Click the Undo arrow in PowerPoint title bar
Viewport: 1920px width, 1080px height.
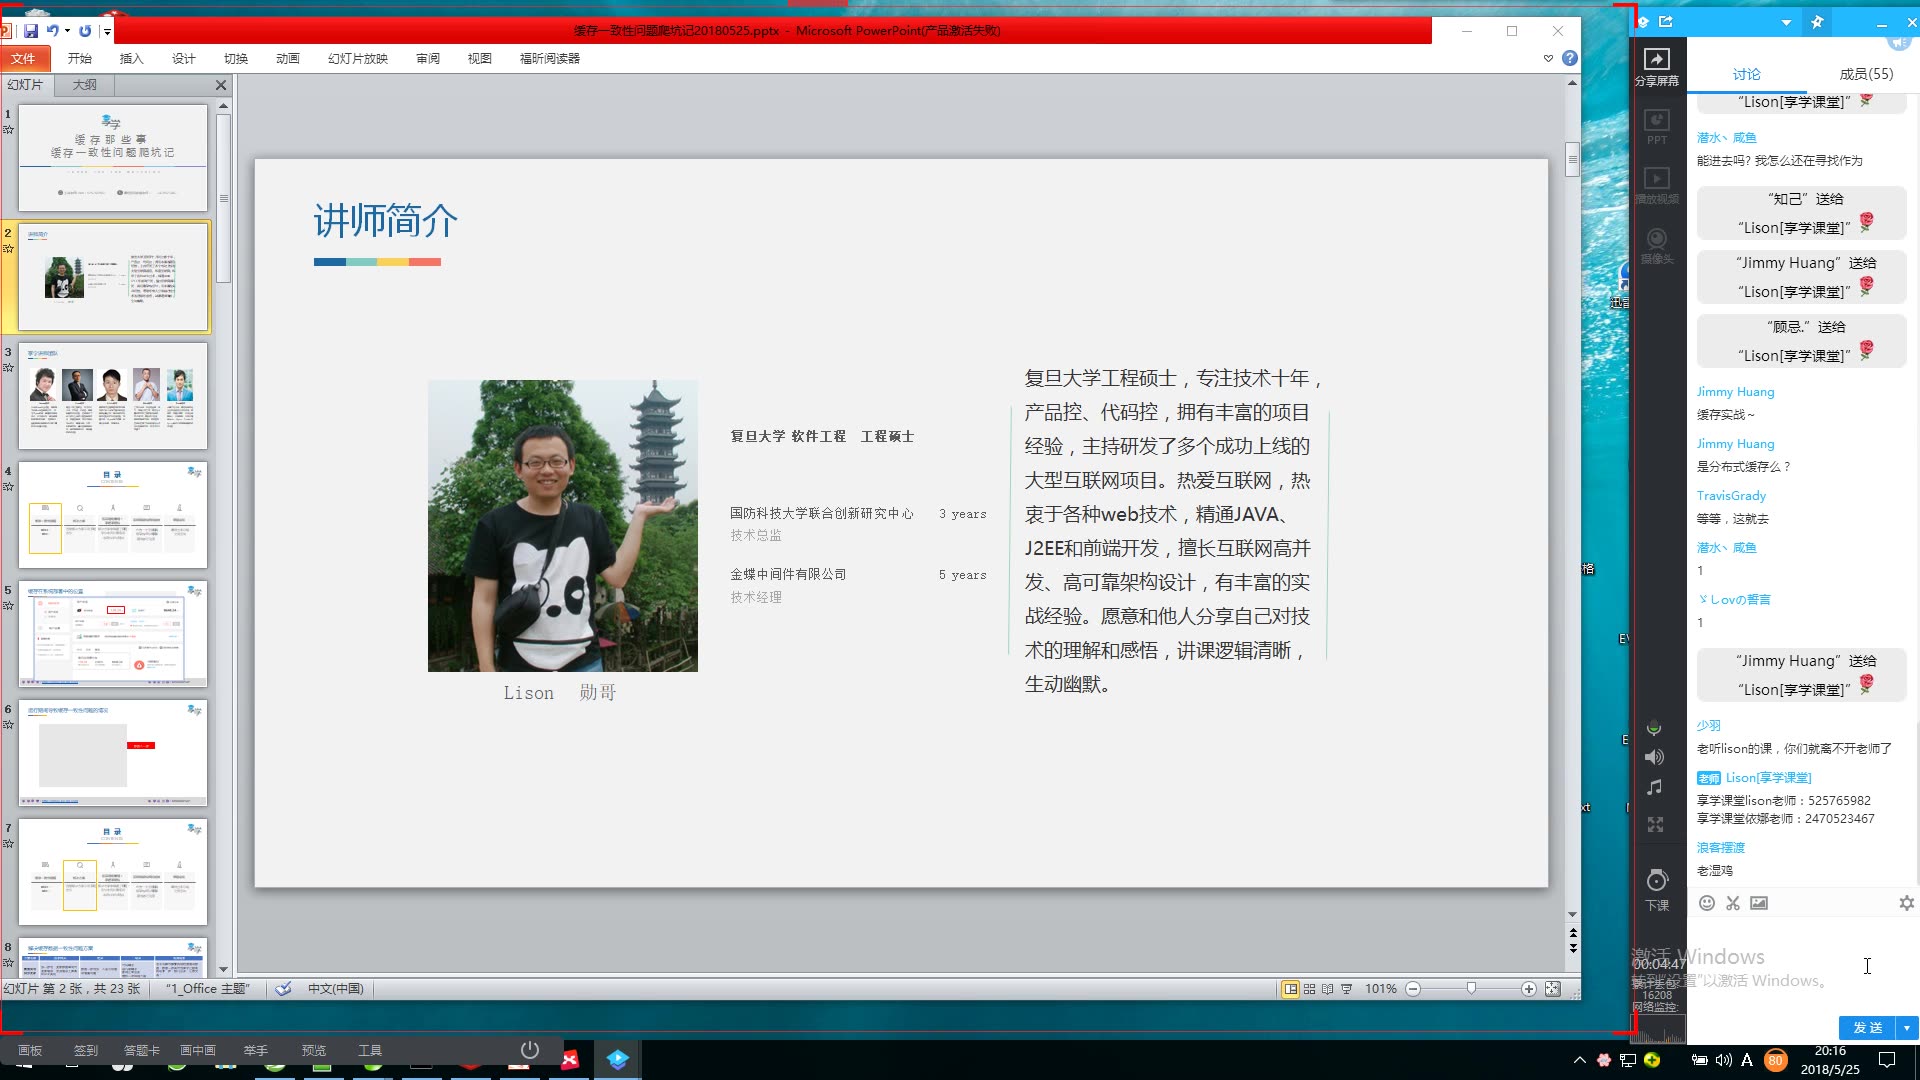52,31
